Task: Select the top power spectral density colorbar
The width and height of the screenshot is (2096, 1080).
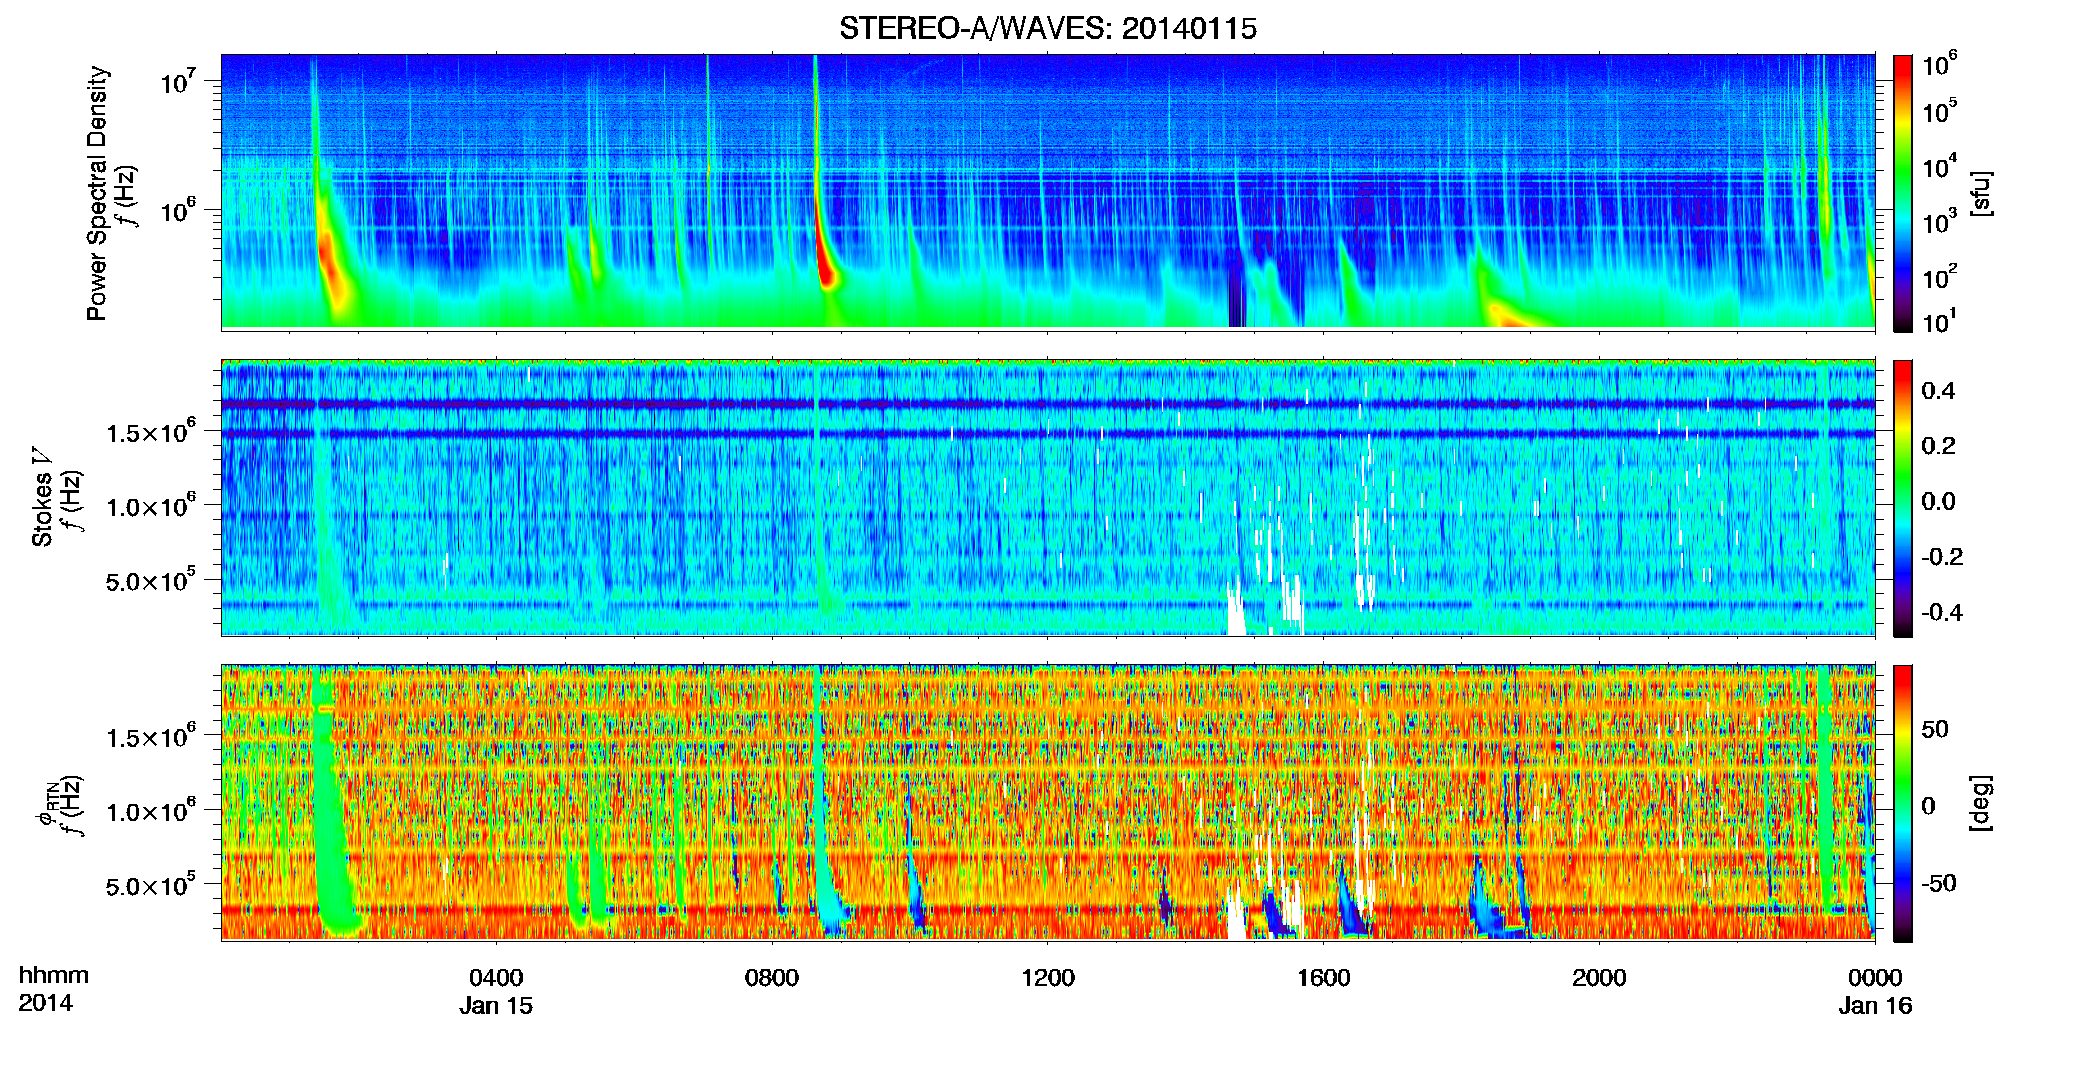Action: click(1903, 193)
